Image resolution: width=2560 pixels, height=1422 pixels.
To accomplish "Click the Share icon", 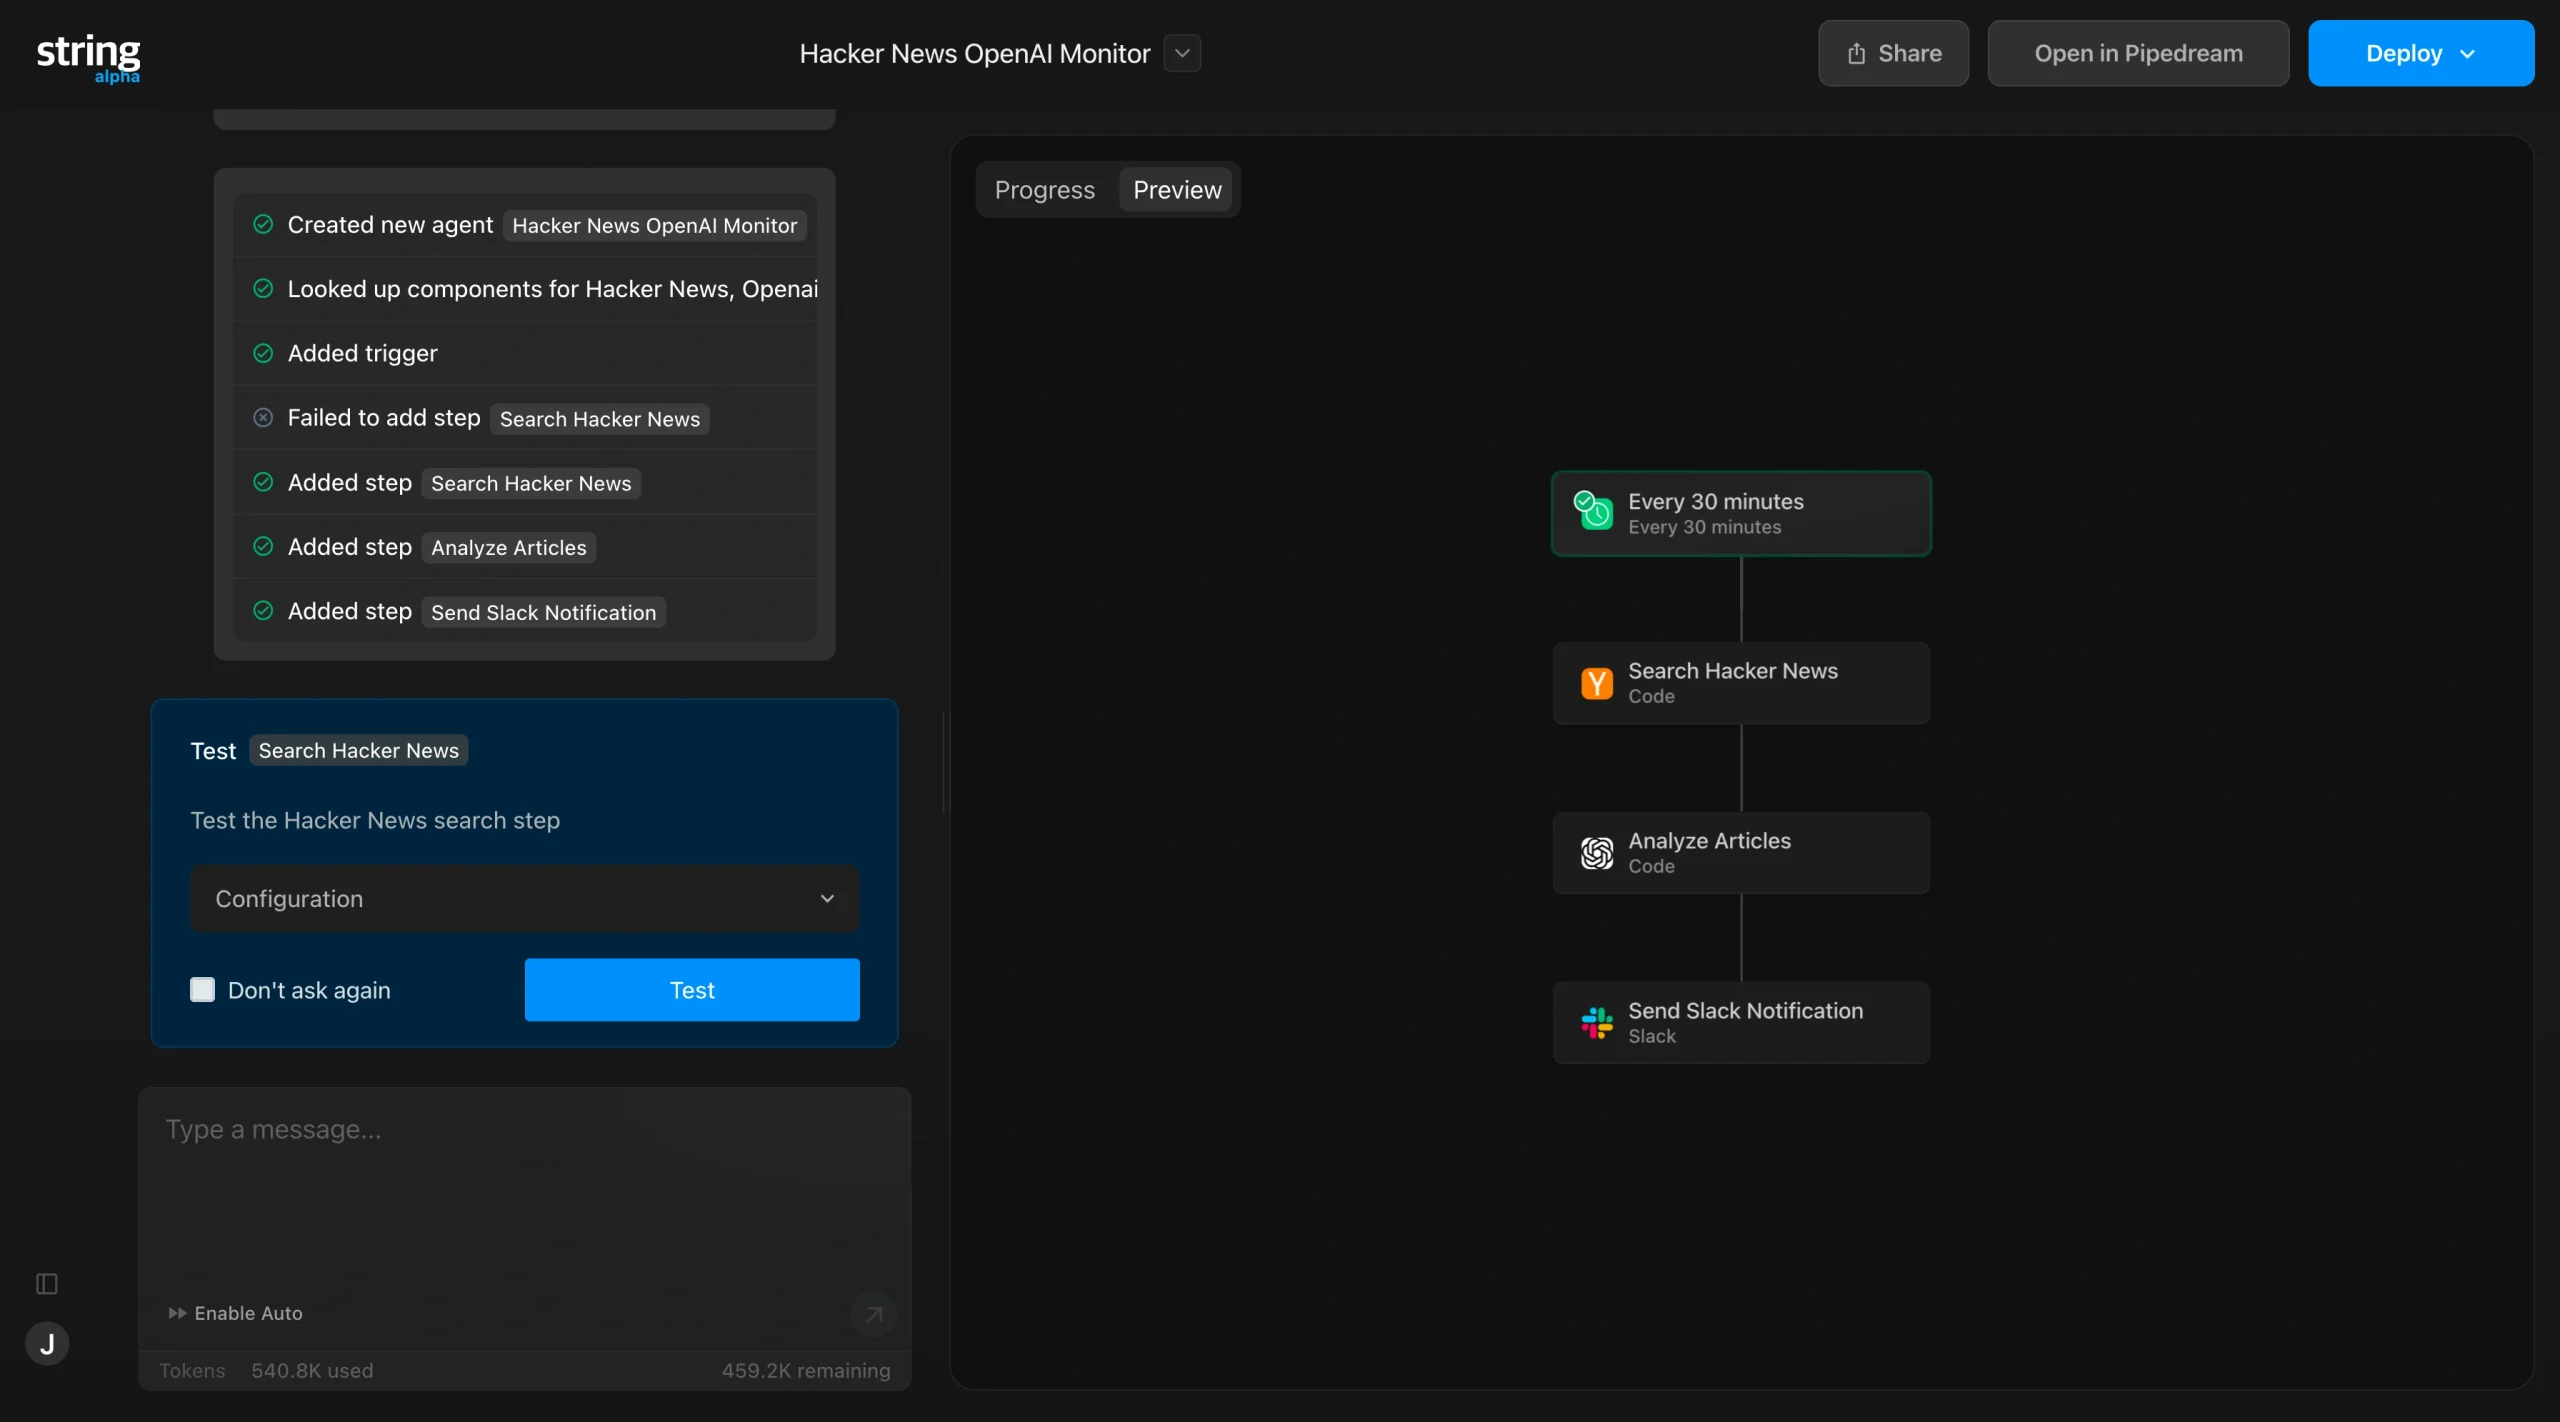I will [1856, 53].
